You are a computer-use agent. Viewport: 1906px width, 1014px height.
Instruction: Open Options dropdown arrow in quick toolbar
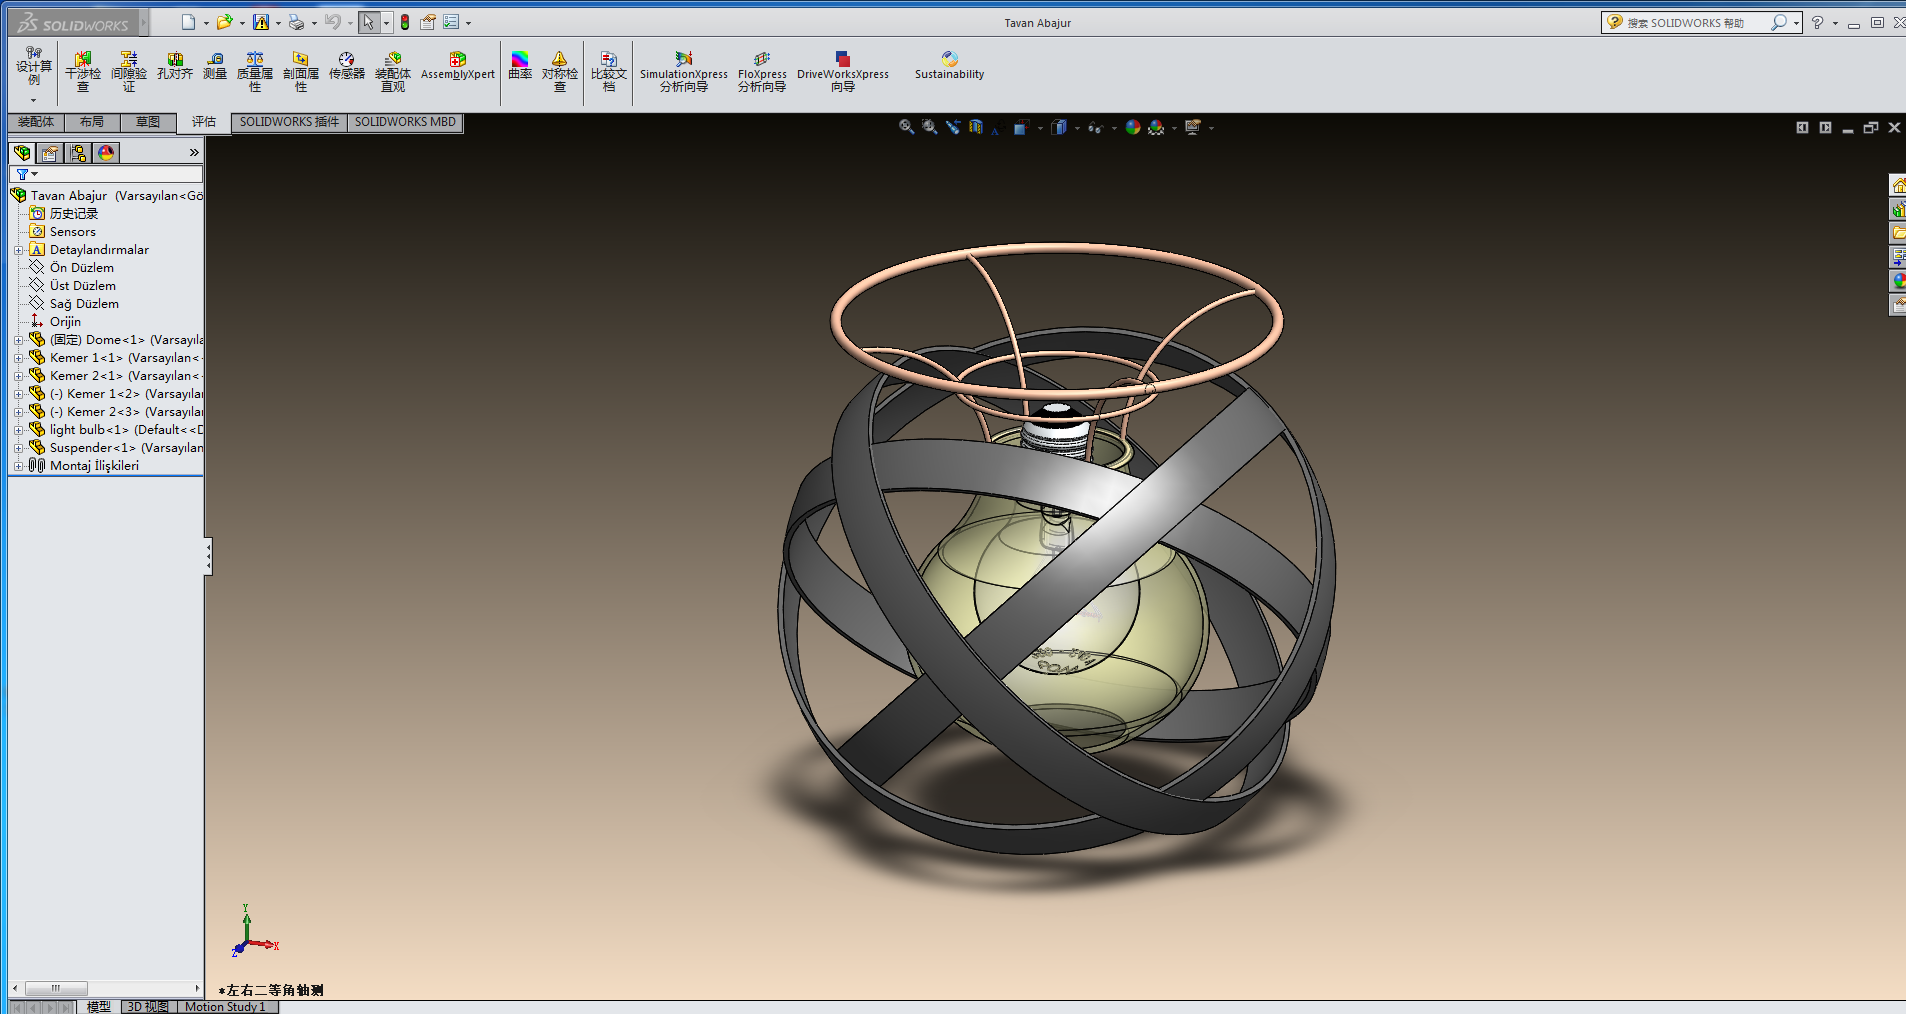point(468,23)
